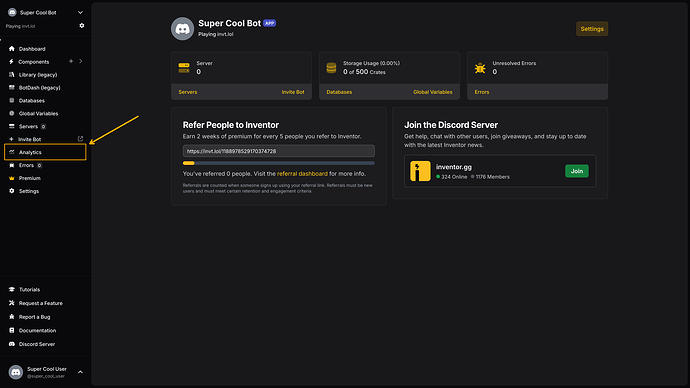Click the book icon beside Documentation

12,330
